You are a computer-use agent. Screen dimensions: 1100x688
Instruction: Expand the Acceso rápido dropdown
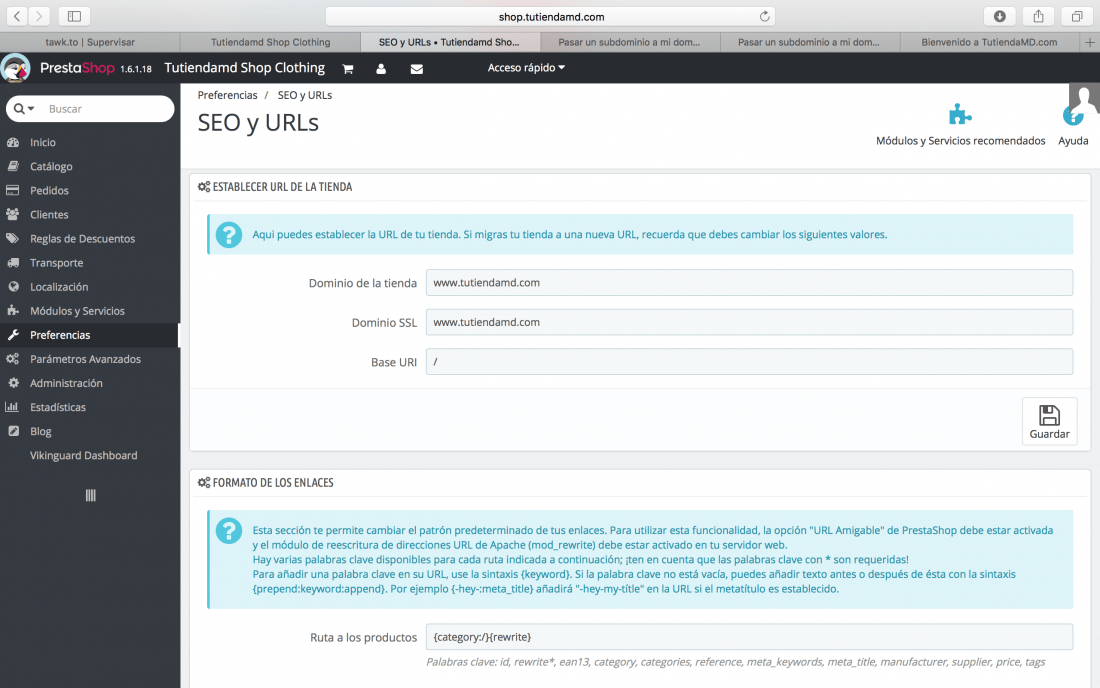click(526, 68)
